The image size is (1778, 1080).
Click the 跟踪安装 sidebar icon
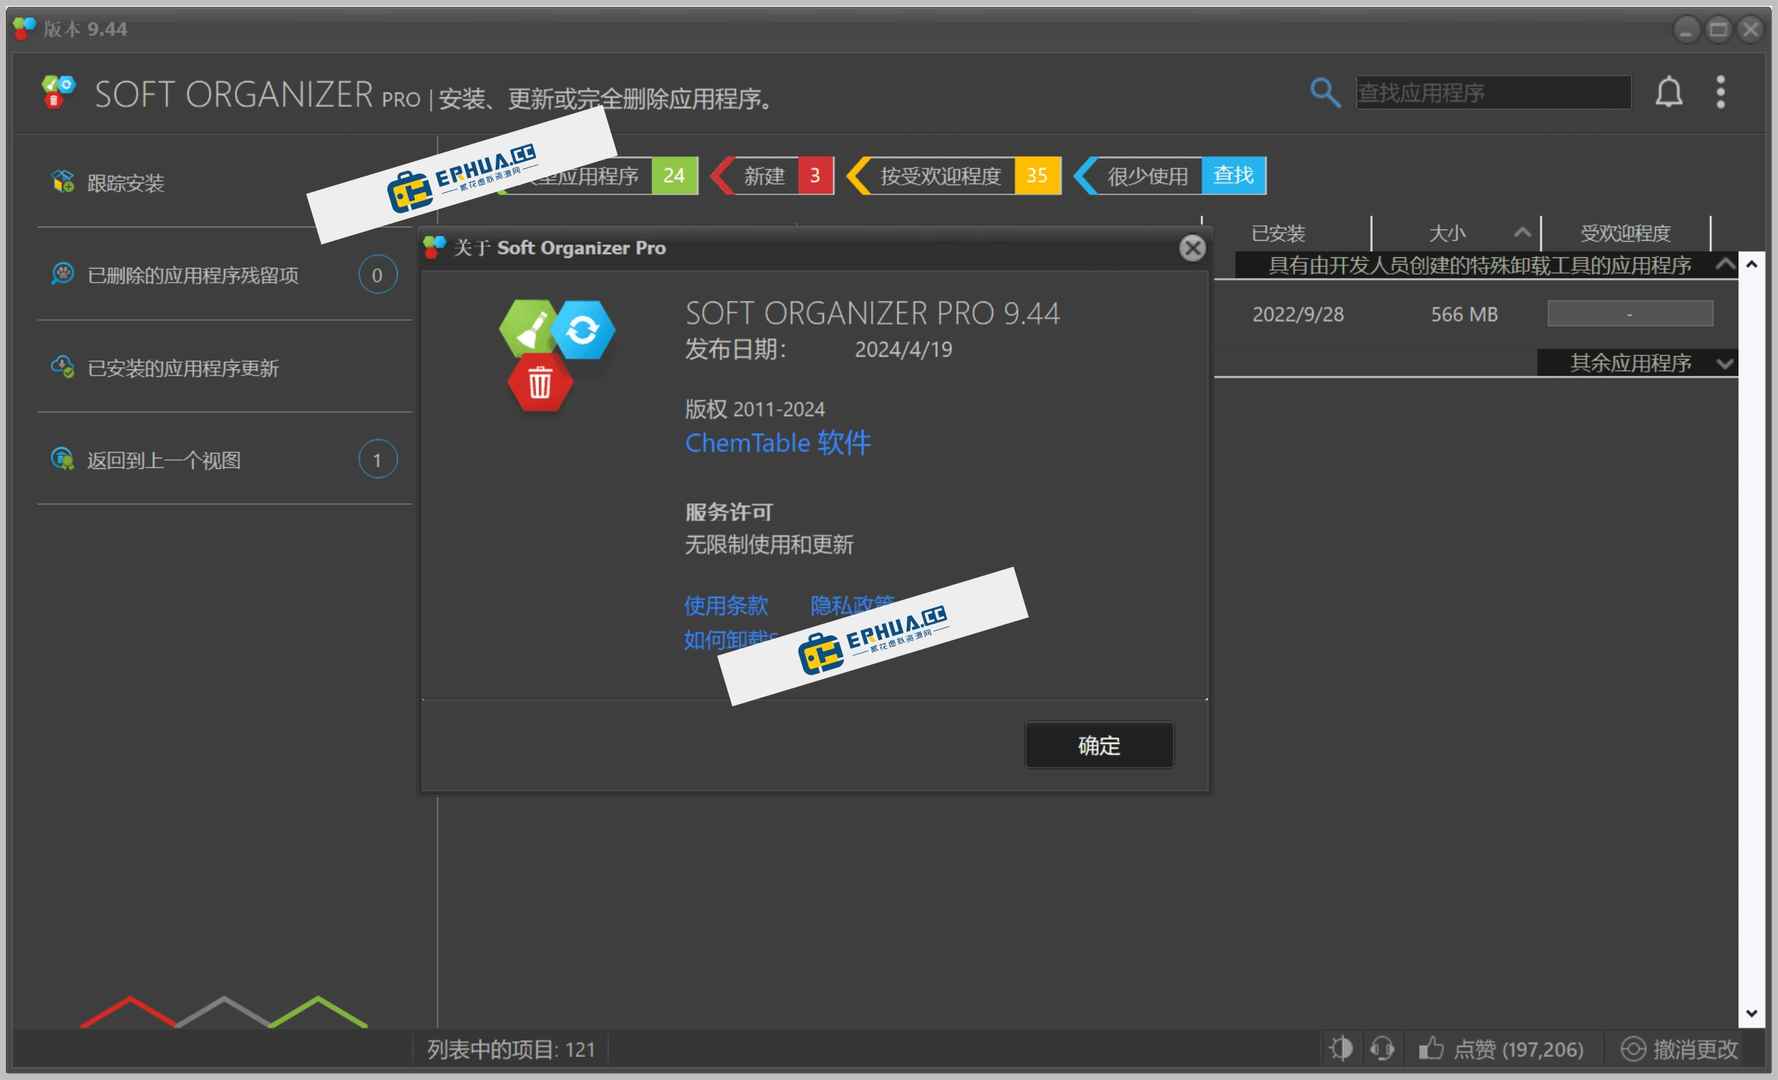63,181
